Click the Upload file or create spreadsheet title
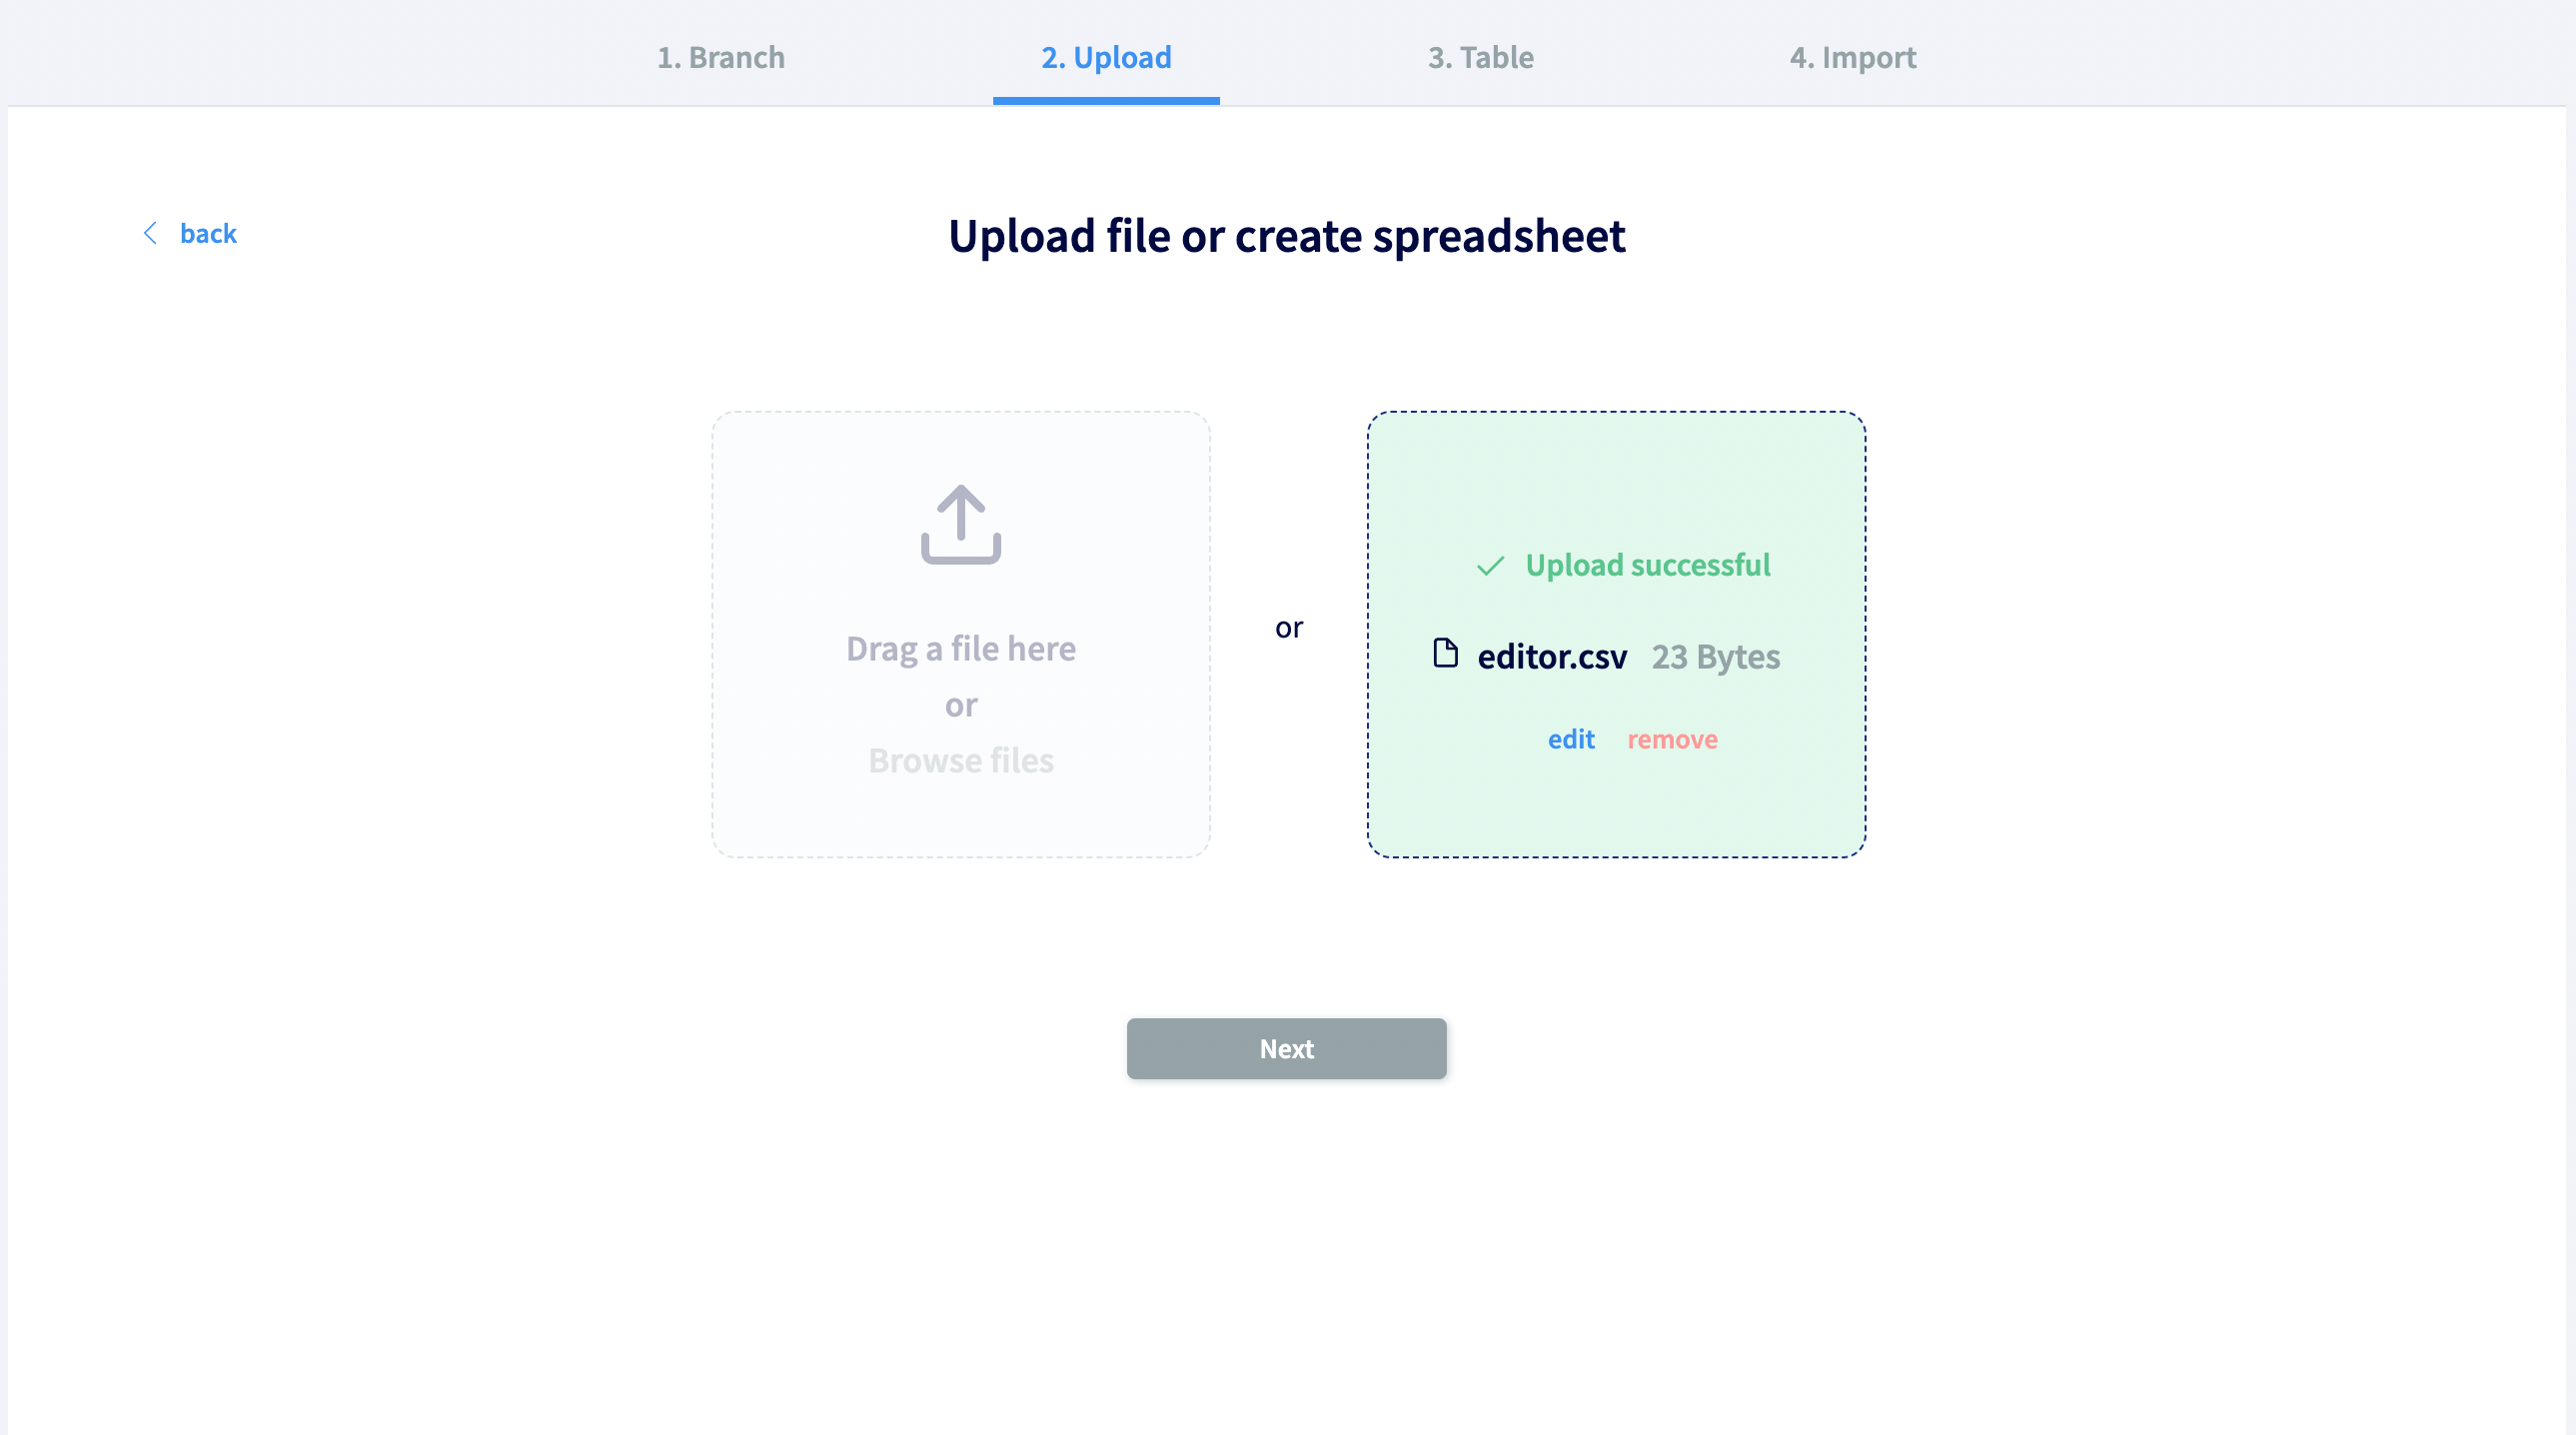 [1287, 236]
